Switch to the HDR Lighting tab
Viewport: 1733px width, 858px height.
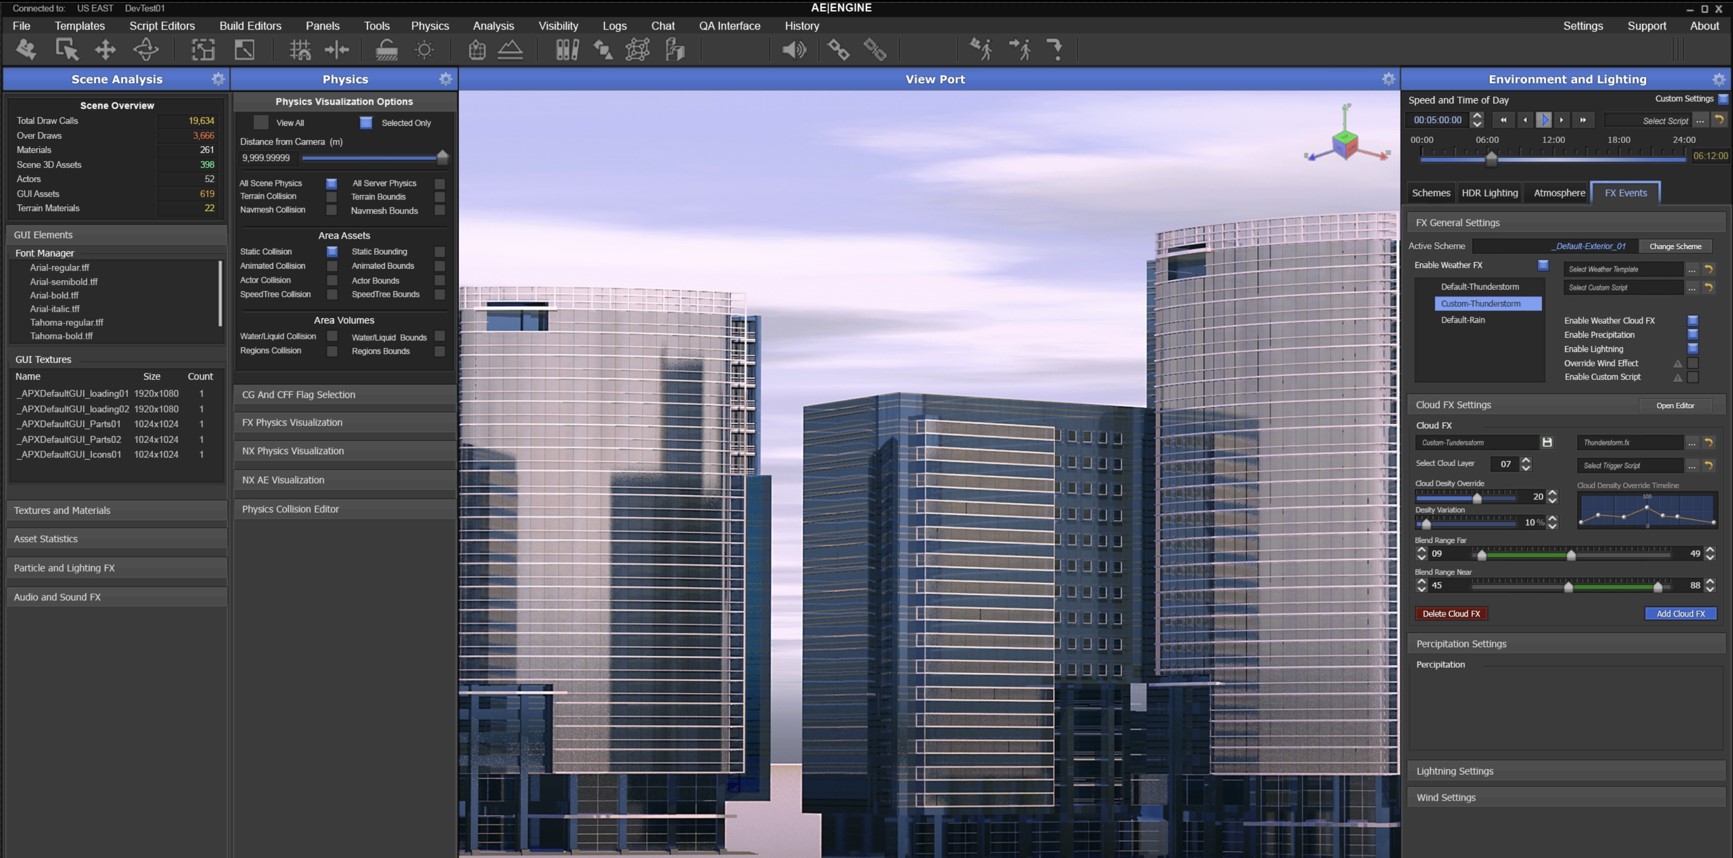coord(1489,193)
